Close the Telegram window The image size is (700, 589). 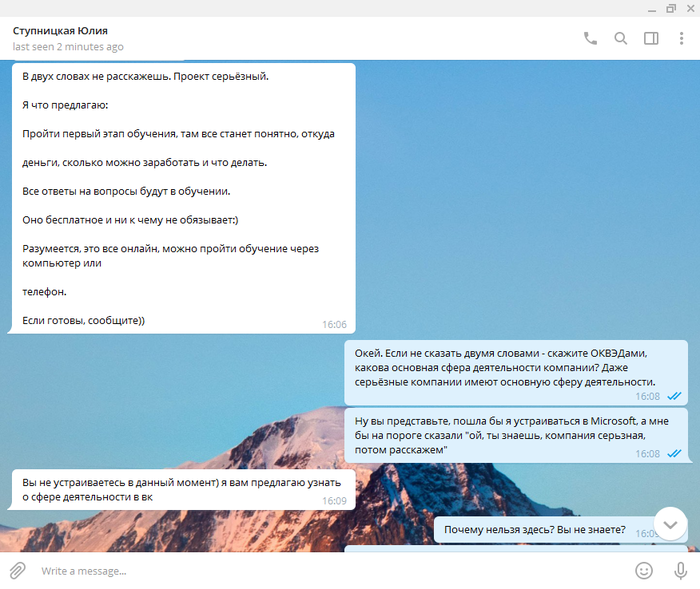pos(689,8)
